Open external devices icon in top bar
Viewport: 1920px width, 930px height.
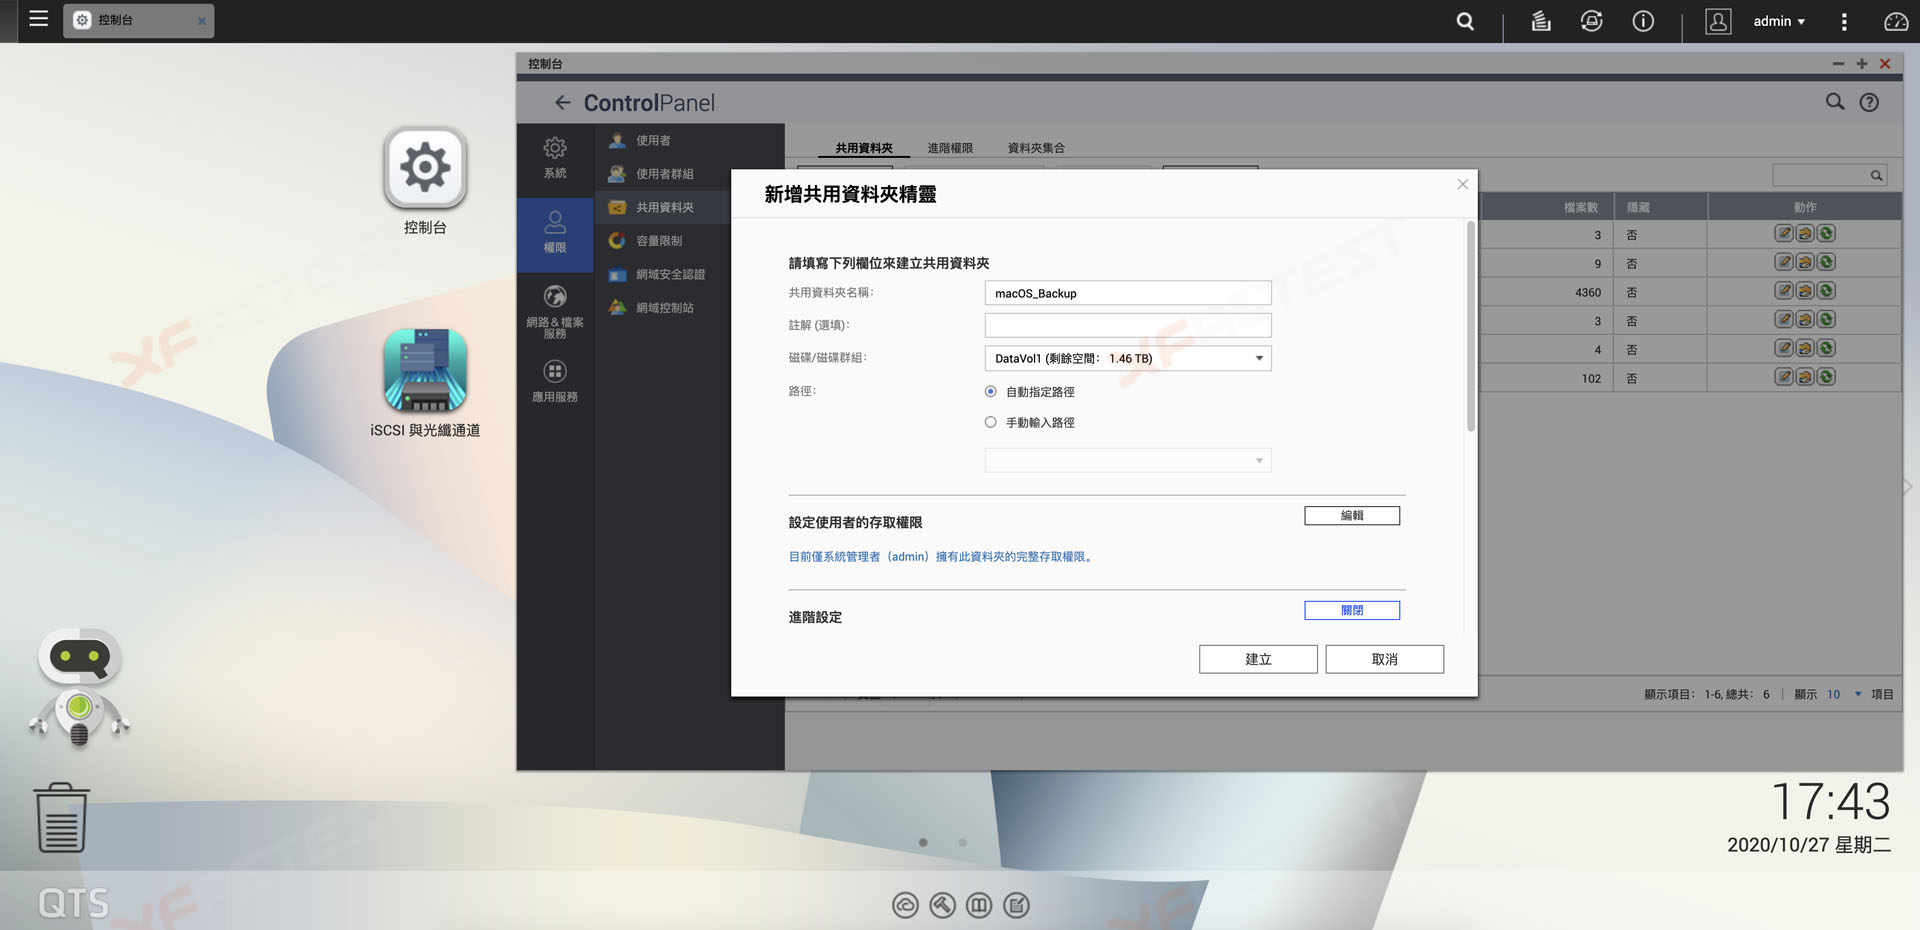click(1592, 21)
